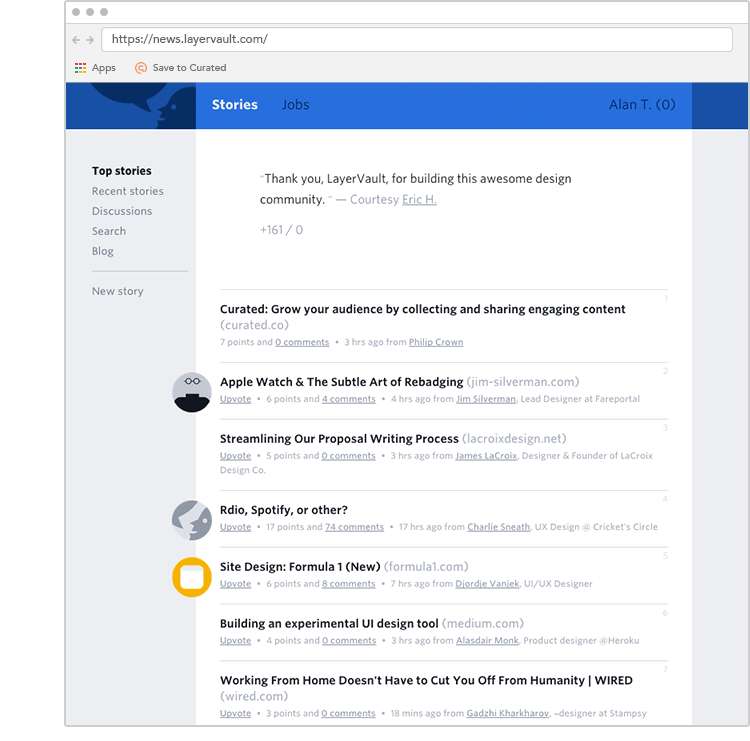Screen dimensions: 750x741
Task: Create a New story from sidebar
Action: click(117, 291)
